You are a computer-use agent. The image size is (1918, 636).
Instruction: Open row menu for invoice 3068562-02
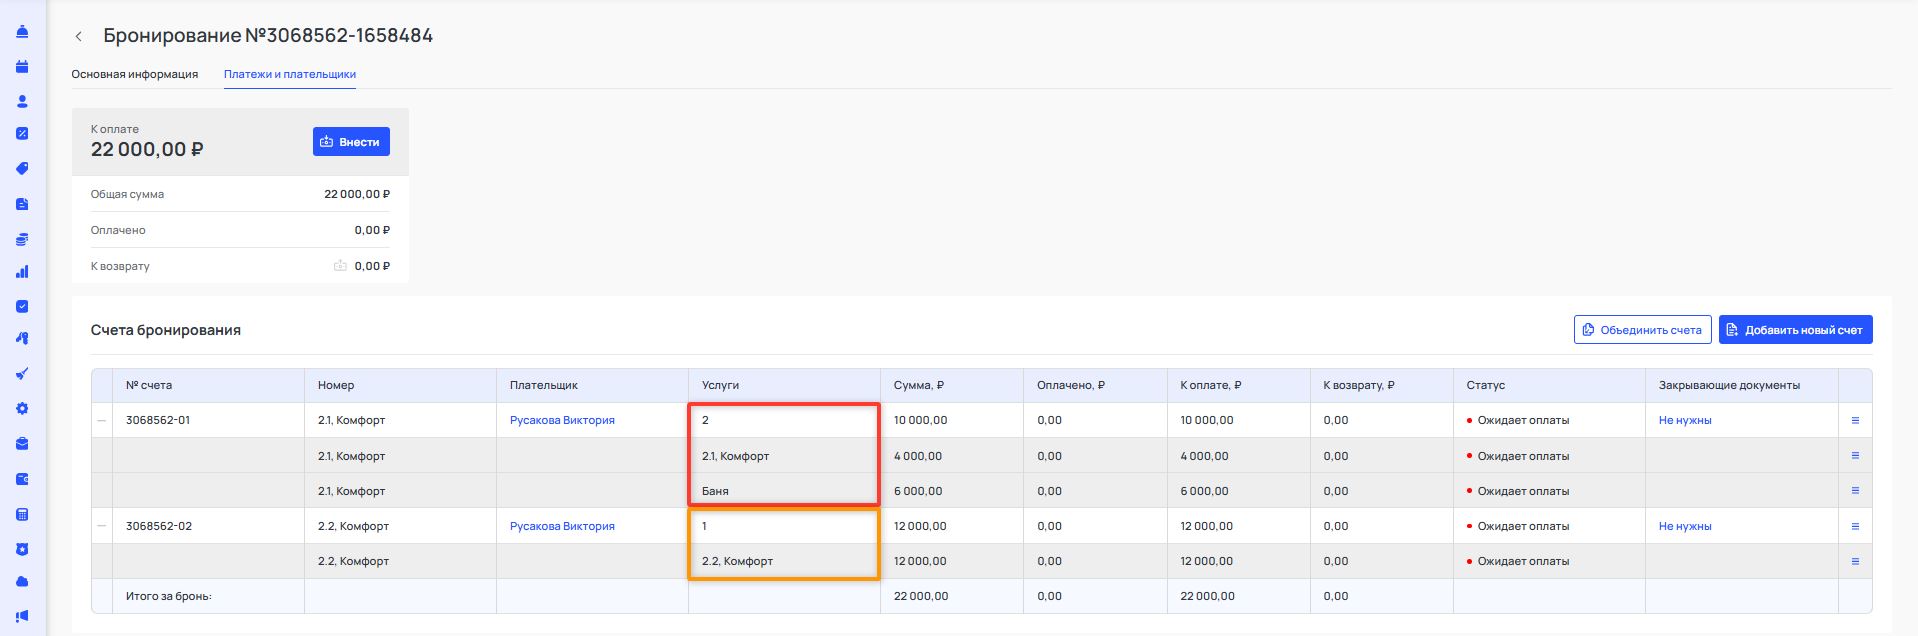coord(1854,526)
